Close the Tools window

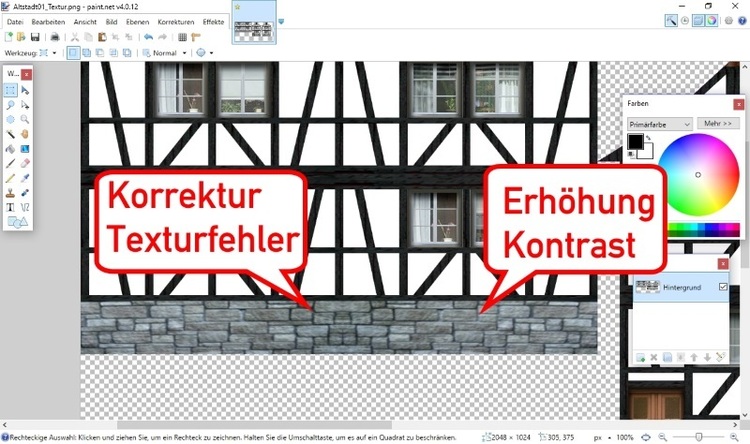point(26,74)
